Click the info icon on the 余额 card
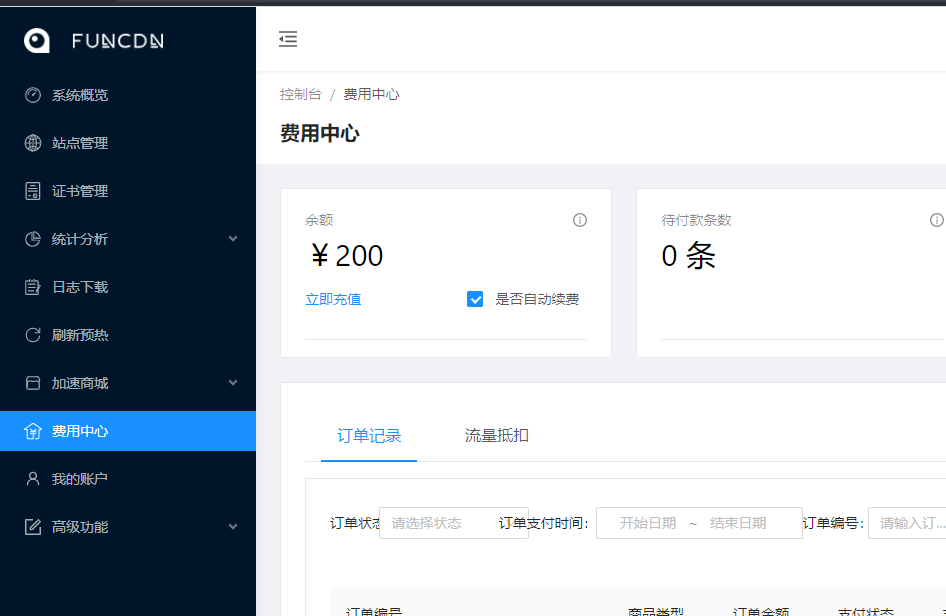 pos(580,220)
